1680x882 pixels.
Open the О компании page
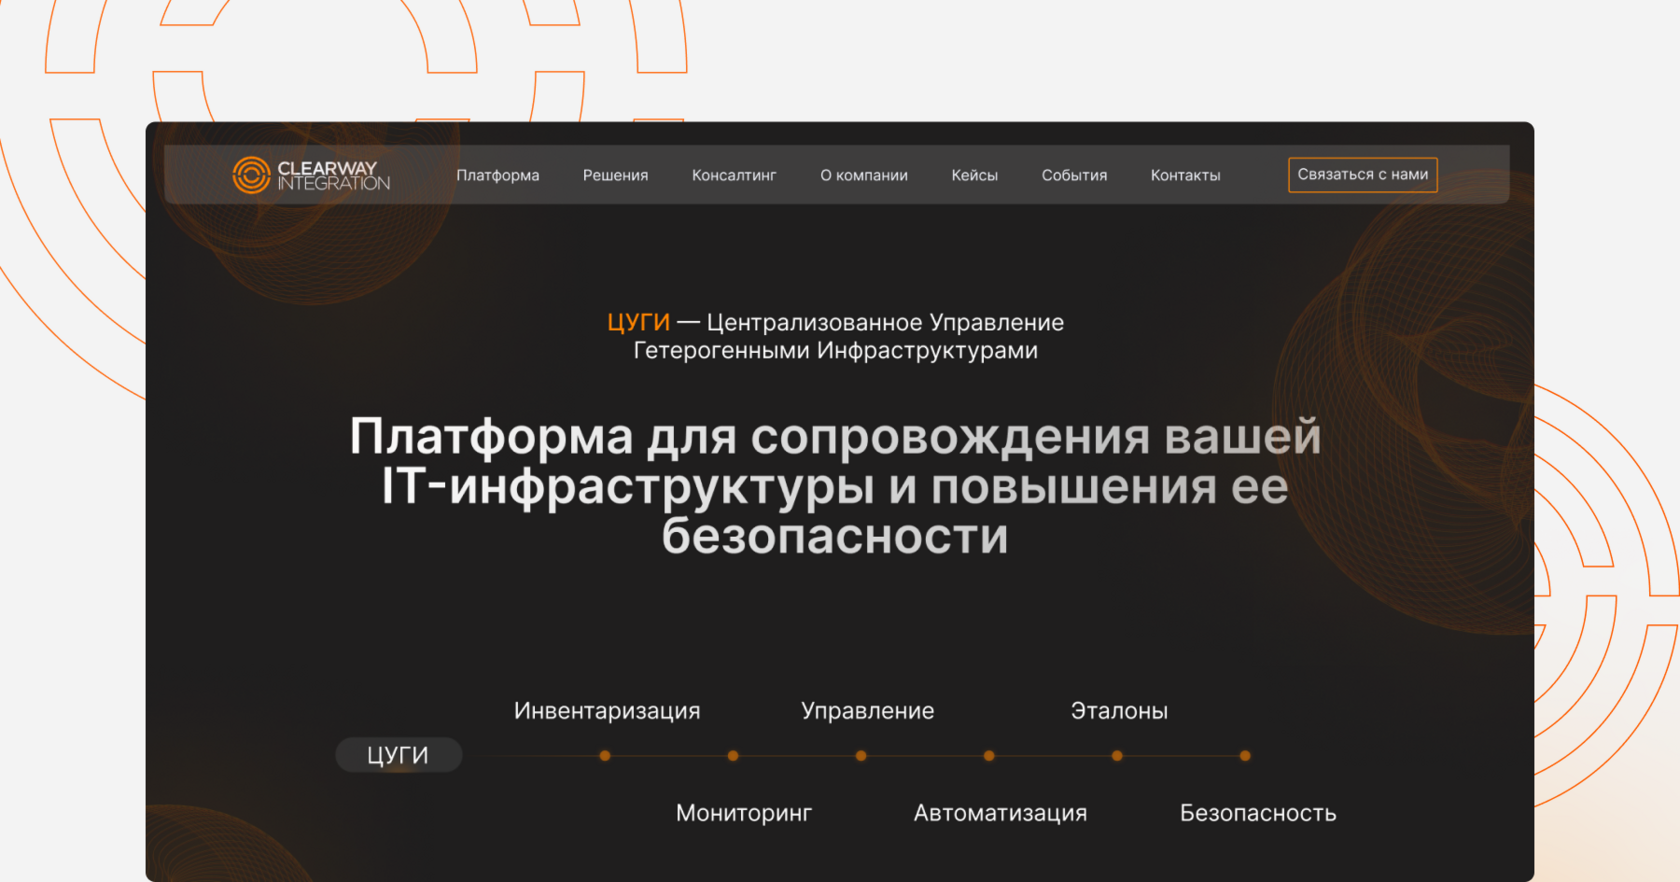[x=864, y=175]
